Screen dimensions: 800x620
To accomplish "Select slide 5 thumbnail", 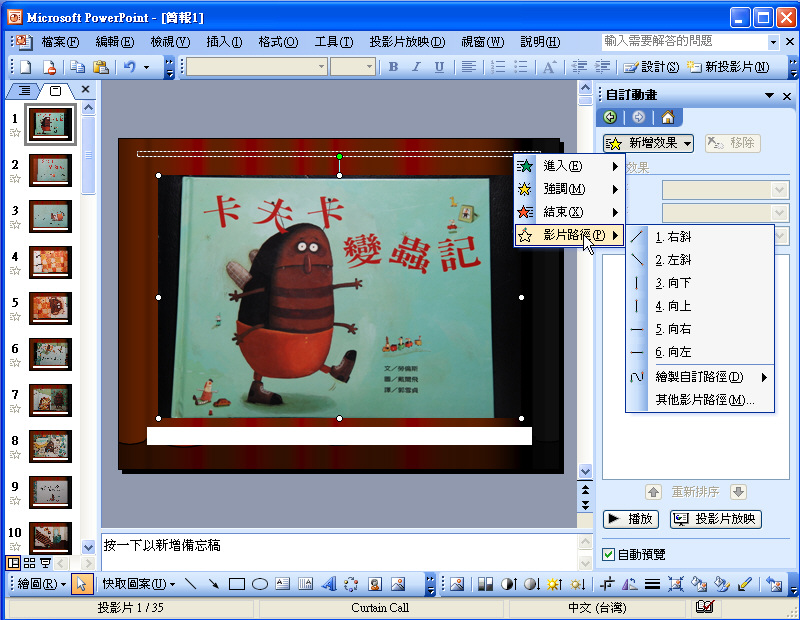I will (x=50, y=308).
